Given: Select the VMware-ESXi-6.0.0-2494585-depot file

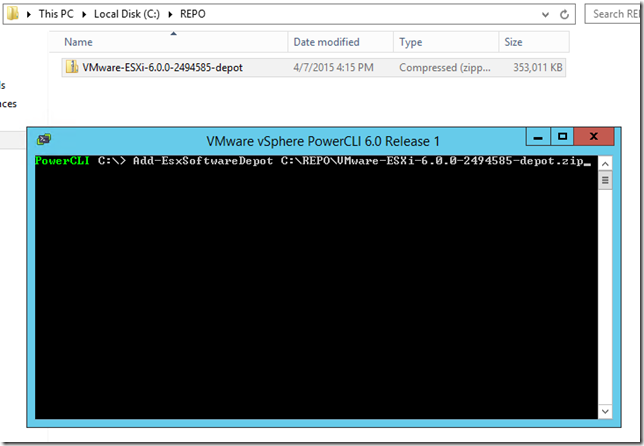Looking at the screenshot, I should coord(314,67).
